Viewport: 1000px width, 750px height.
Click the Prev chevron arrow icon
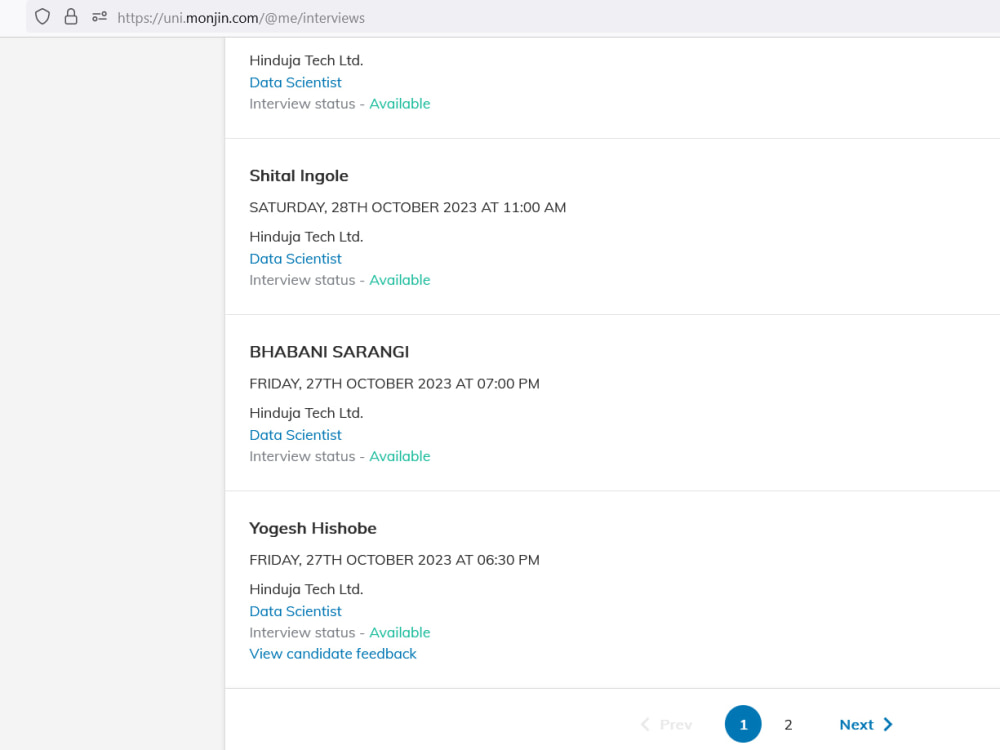click(645, 724)
